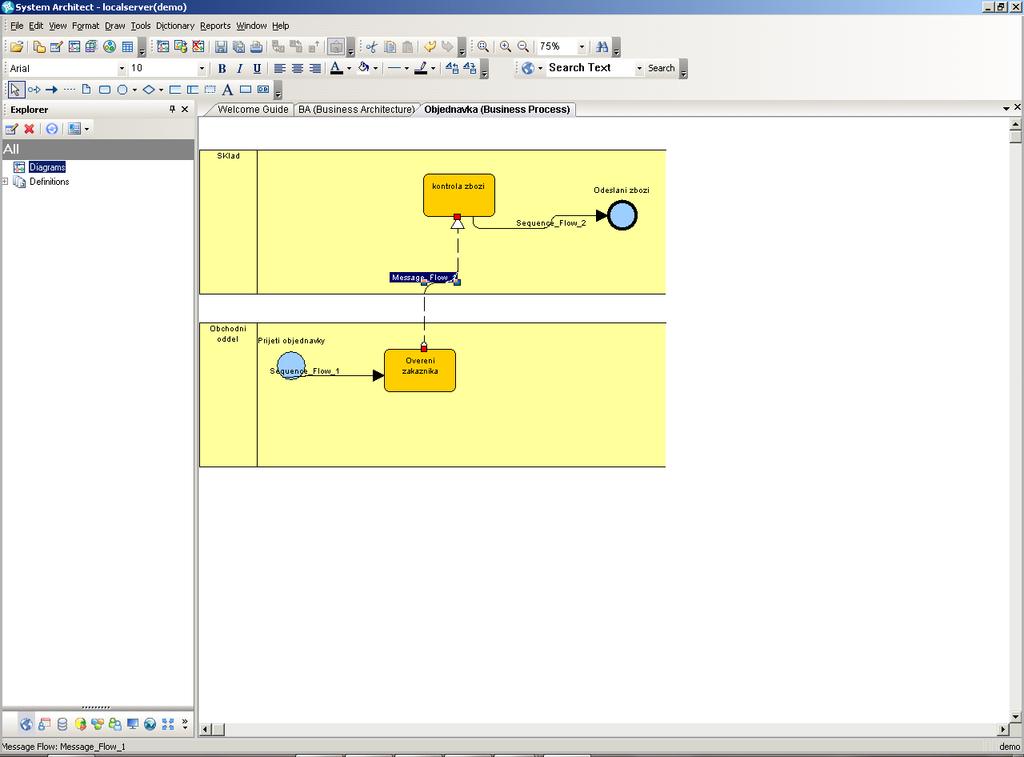
Task: Click the line color pen swatch
Action: [421, 68]
